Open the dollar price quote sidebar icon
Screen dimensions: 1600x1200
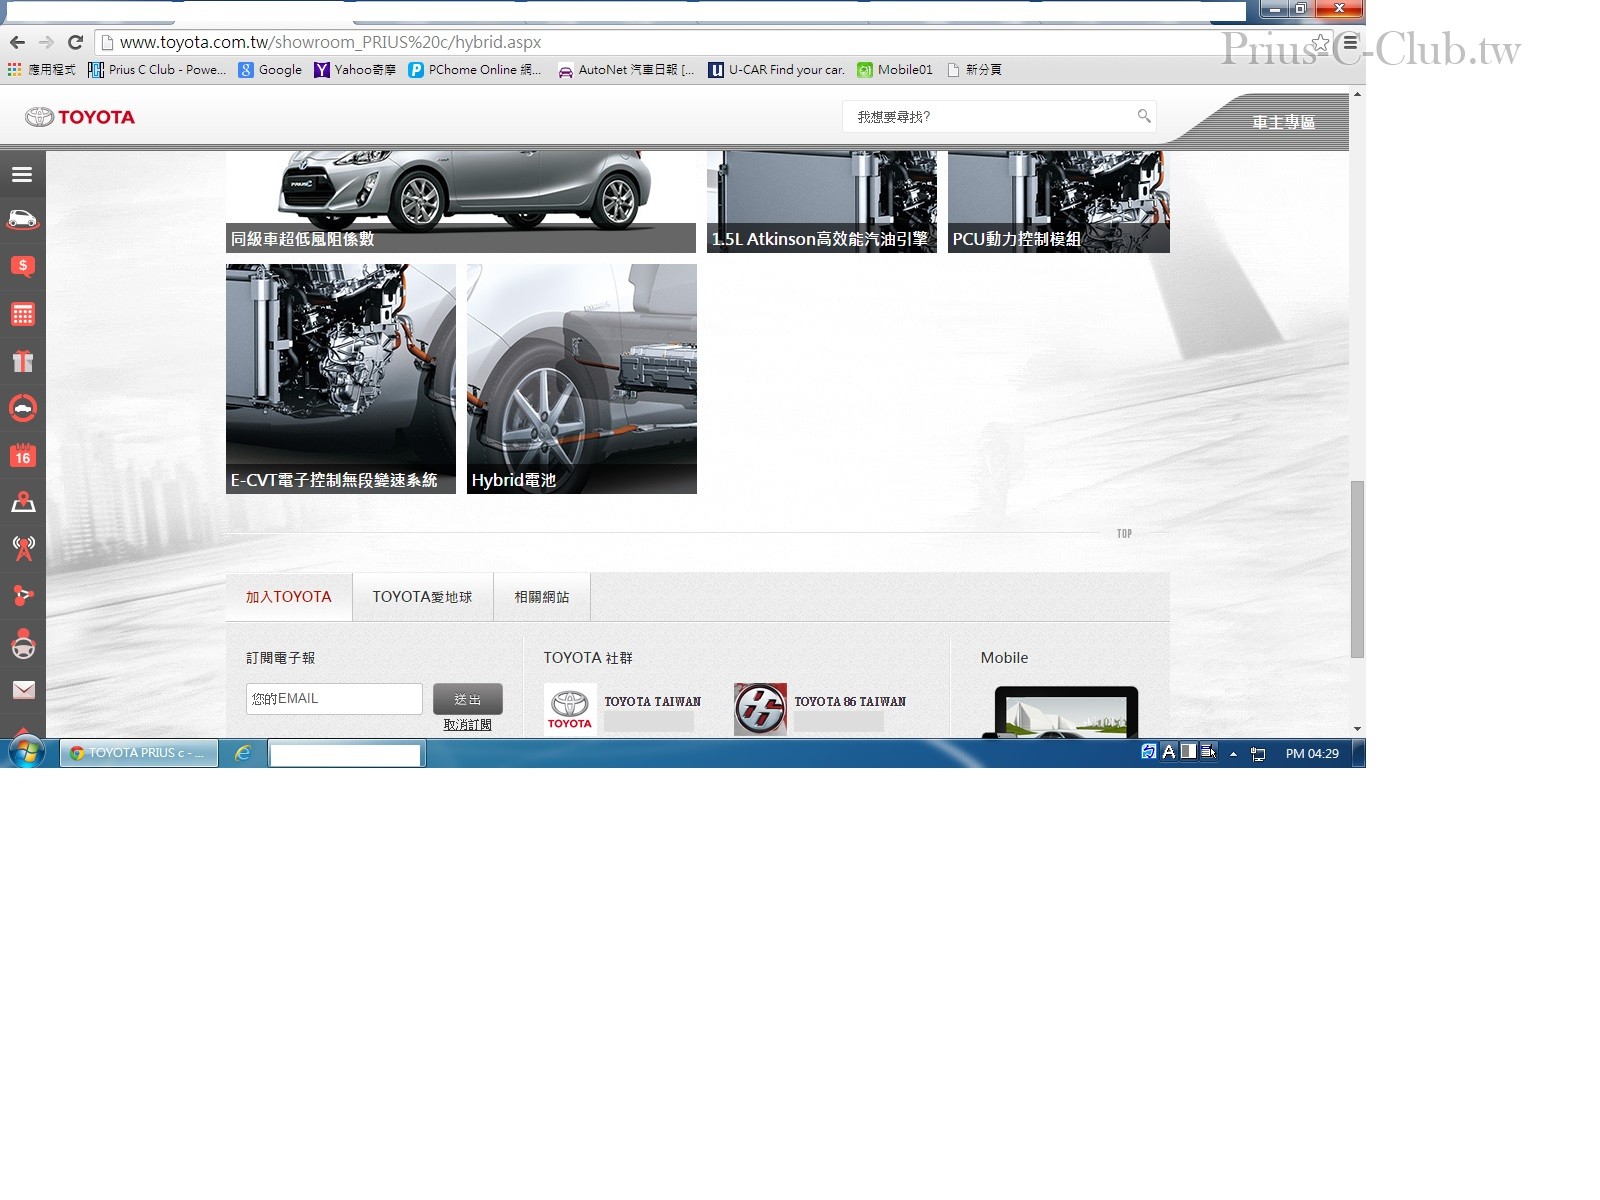click(x=22, y=267)
